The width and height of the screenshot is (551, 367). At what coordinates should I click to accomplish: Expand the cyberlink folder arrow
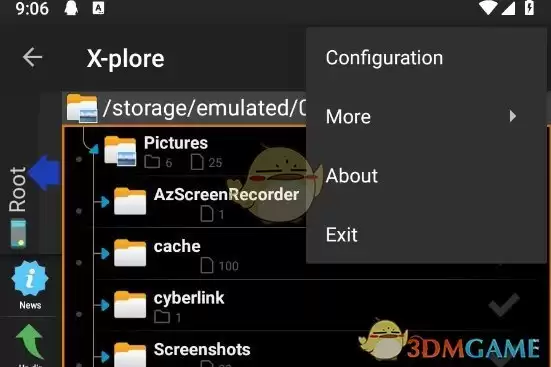pyautogui.click(x=104, y=305)
